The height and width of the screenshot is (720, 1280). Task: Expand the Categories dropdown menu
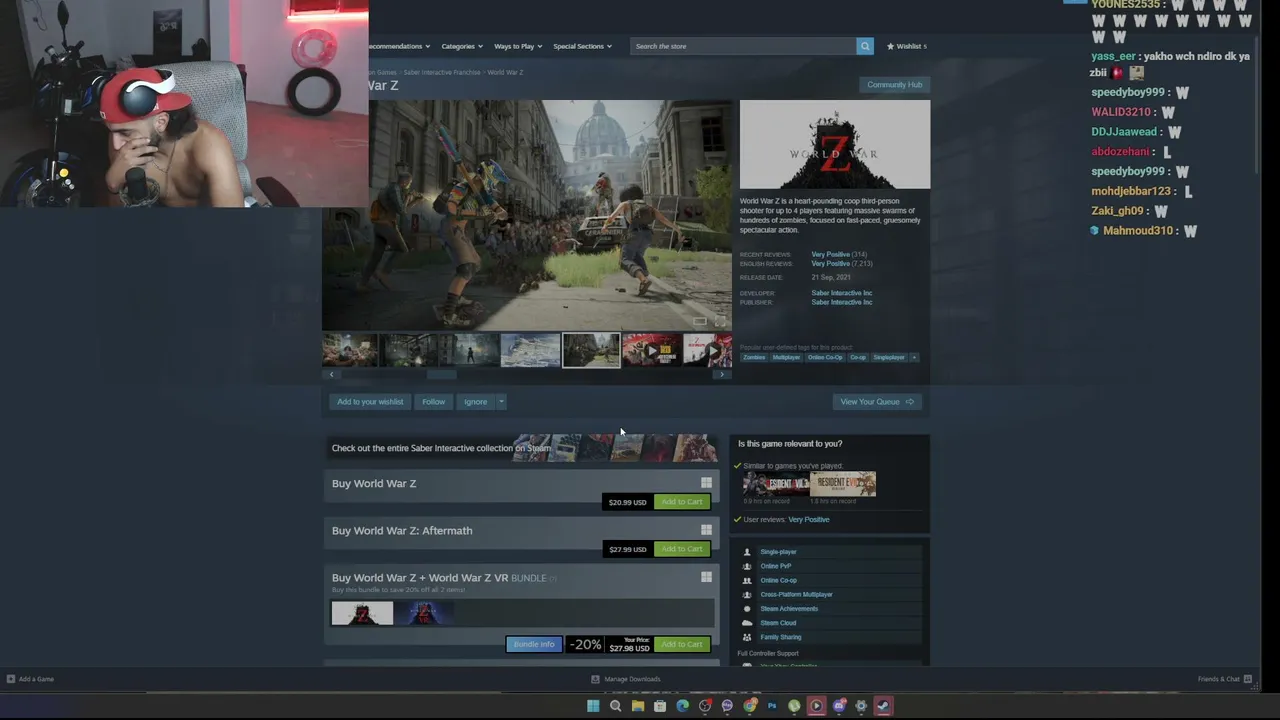coord(462,46)
